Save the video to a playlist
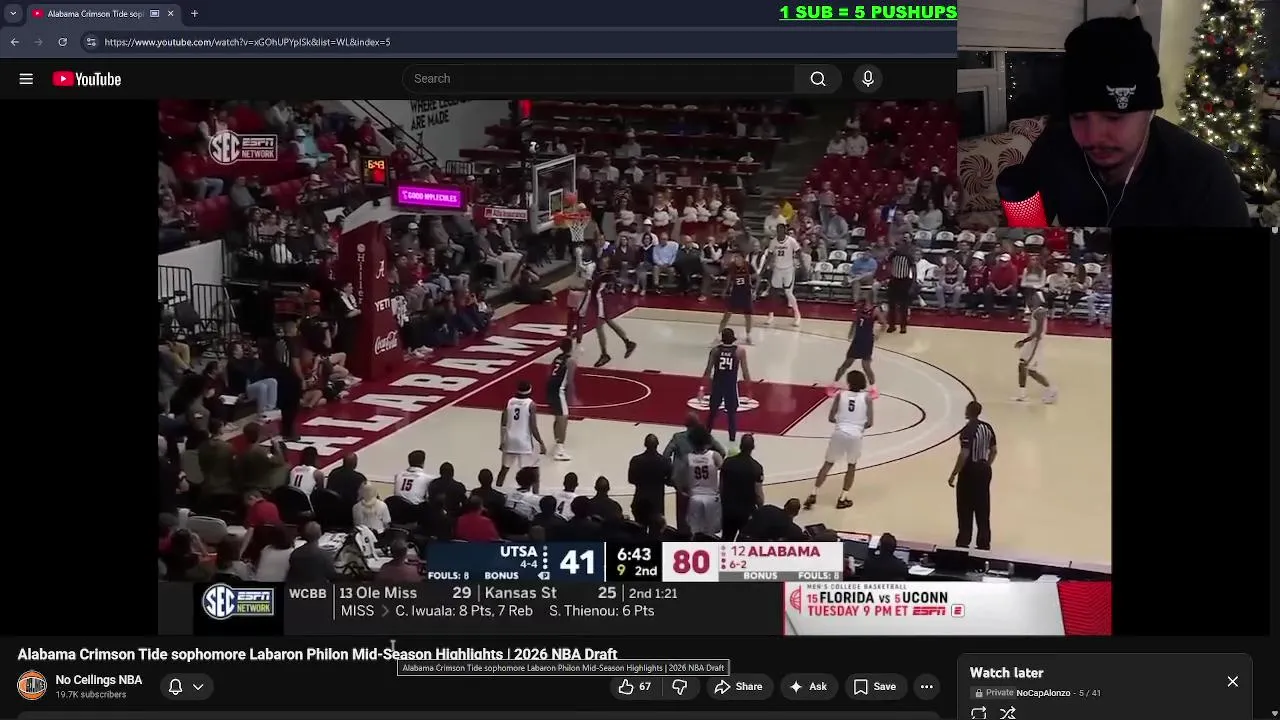 tap(874, 686)
